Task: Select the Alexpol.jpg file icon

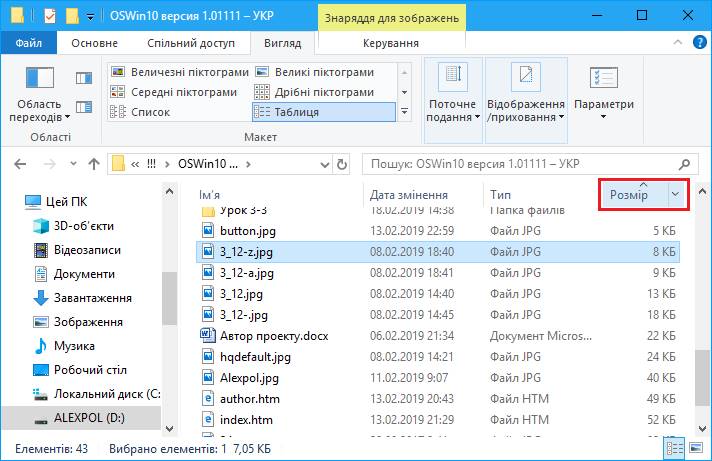Action: tap(208, 377)
